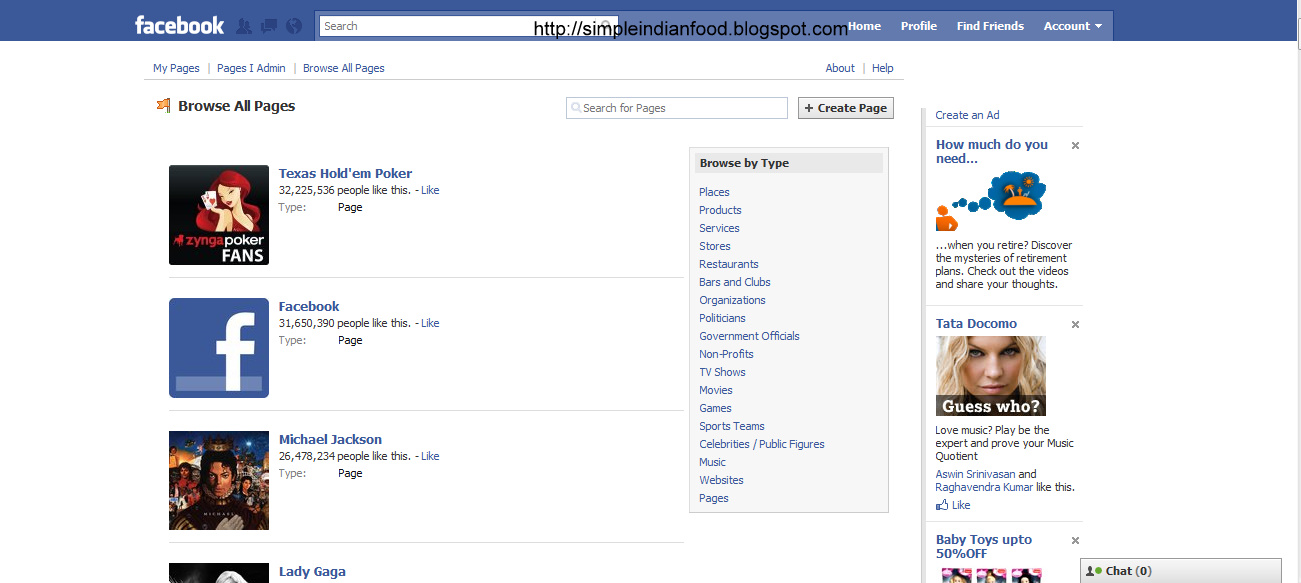Browse pages by Politicians
The height and width of the screenshot is (583, 1301).
(722, 318)
